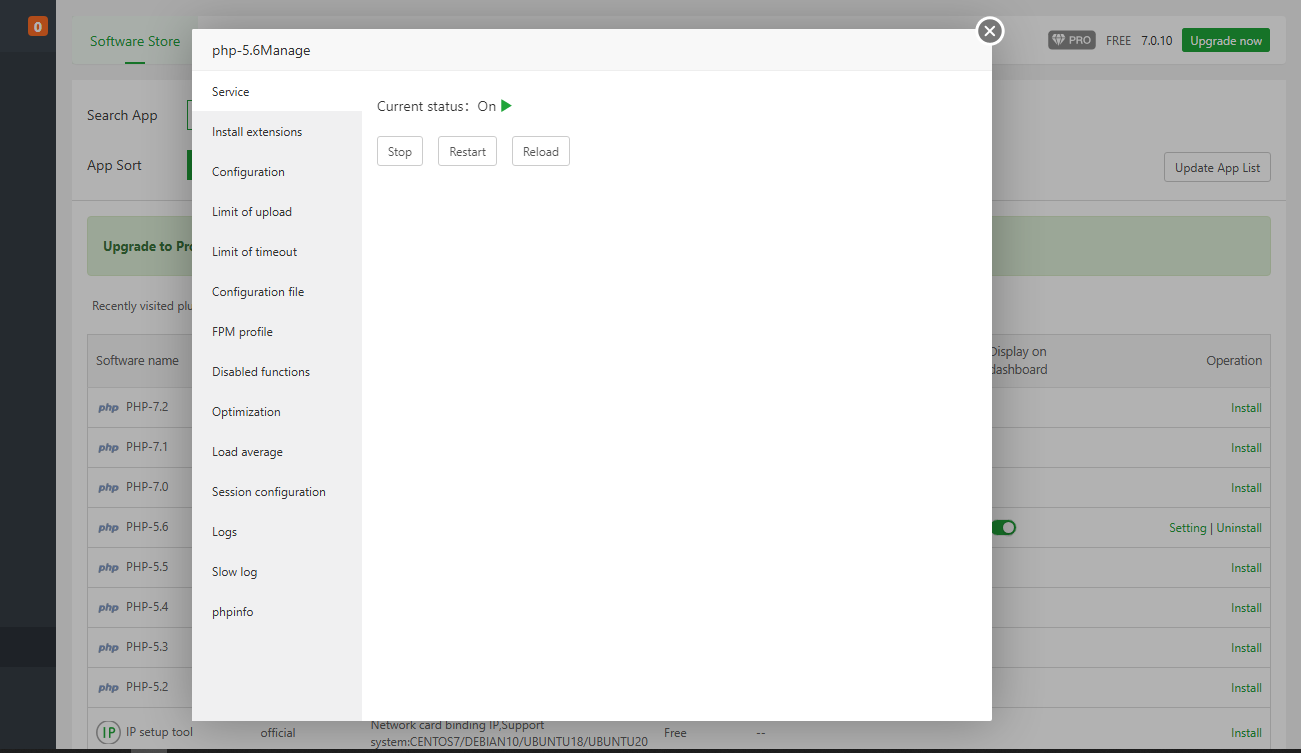Click the Upgrade now button
This screenshot has width=1301, height=753.
1226,40
